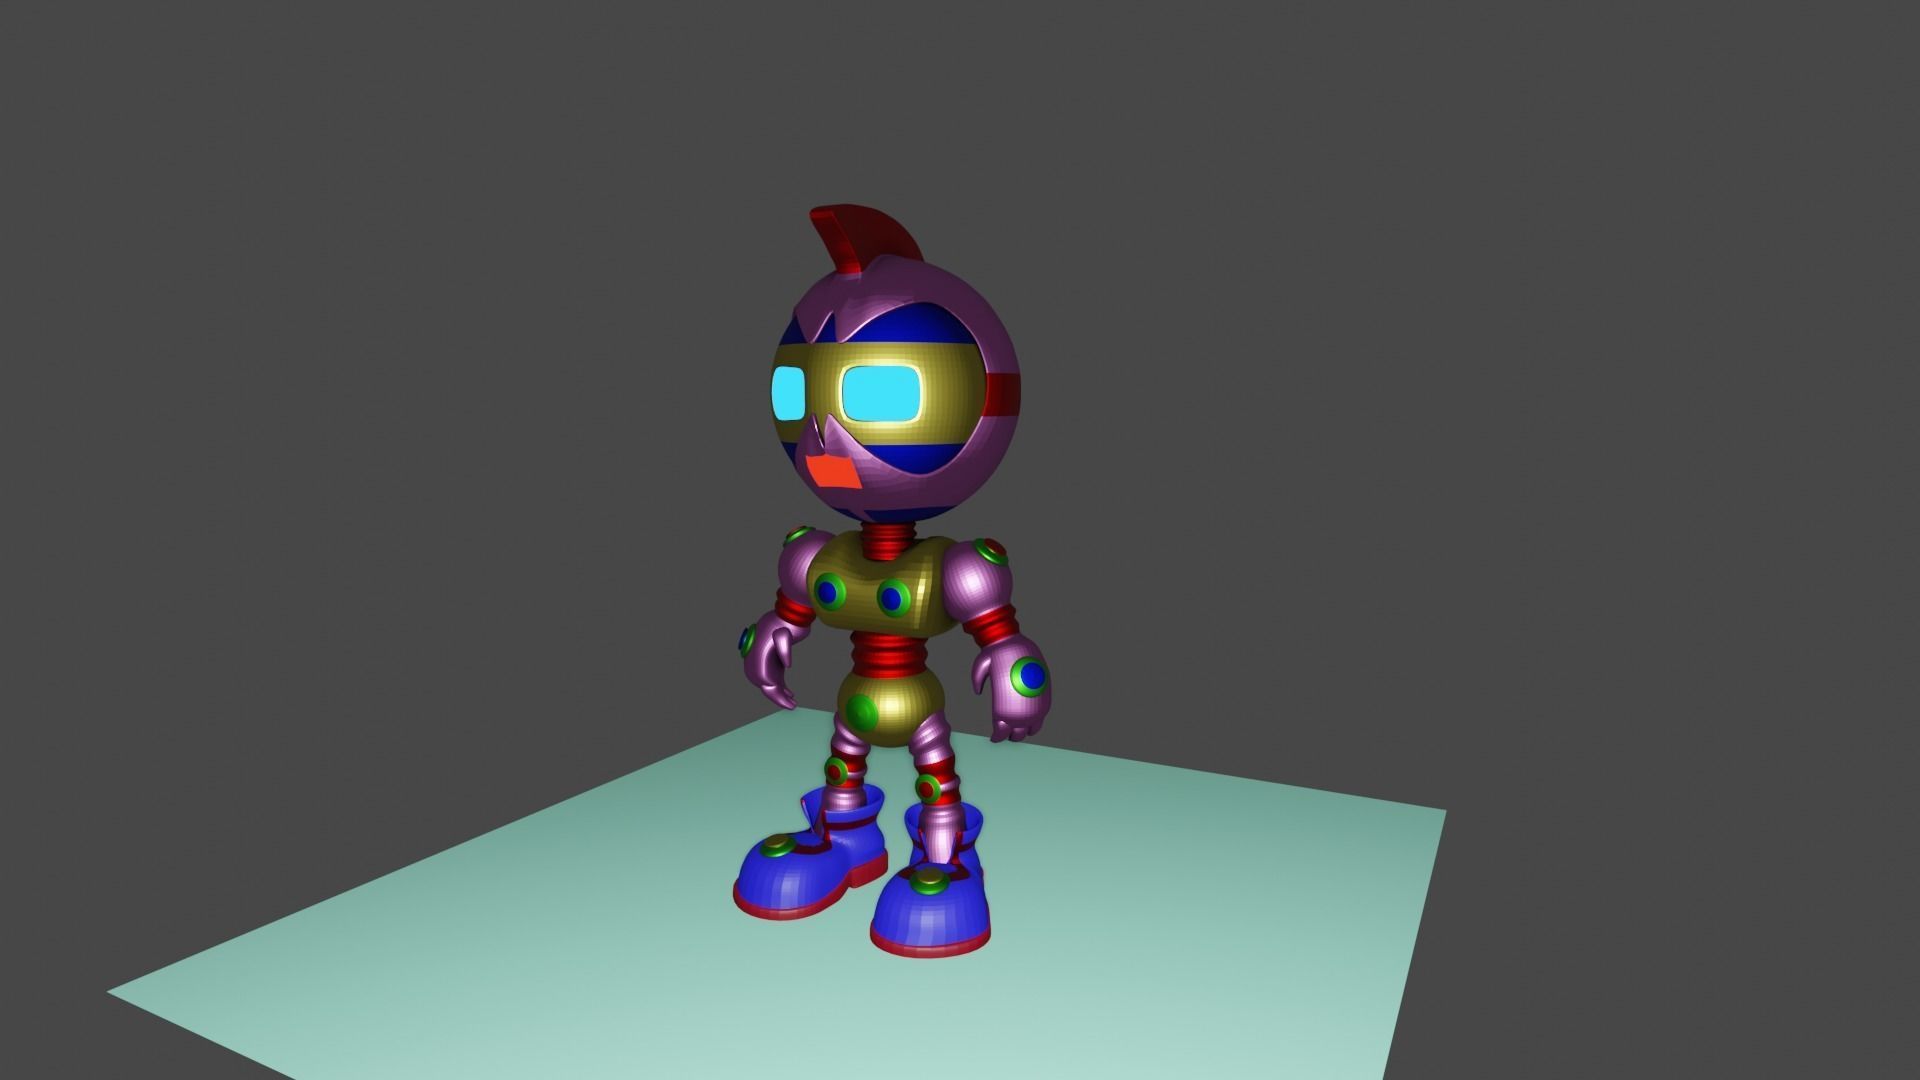Click the robot's smaller cyan eye
The height and width of the screenshot is (1080, 1920).
pyautogui.click(x=788, y=393)
